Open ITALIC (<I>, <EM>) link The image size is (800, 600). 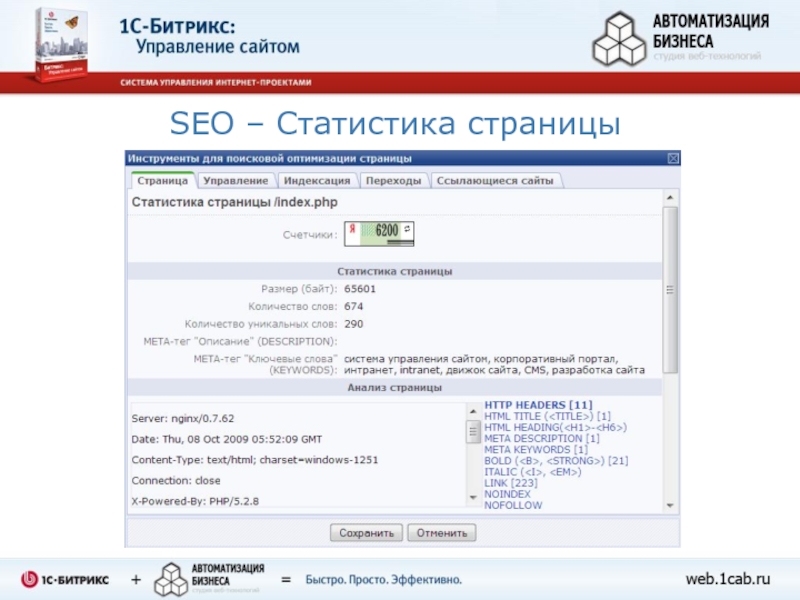click(x=533, y=472)
